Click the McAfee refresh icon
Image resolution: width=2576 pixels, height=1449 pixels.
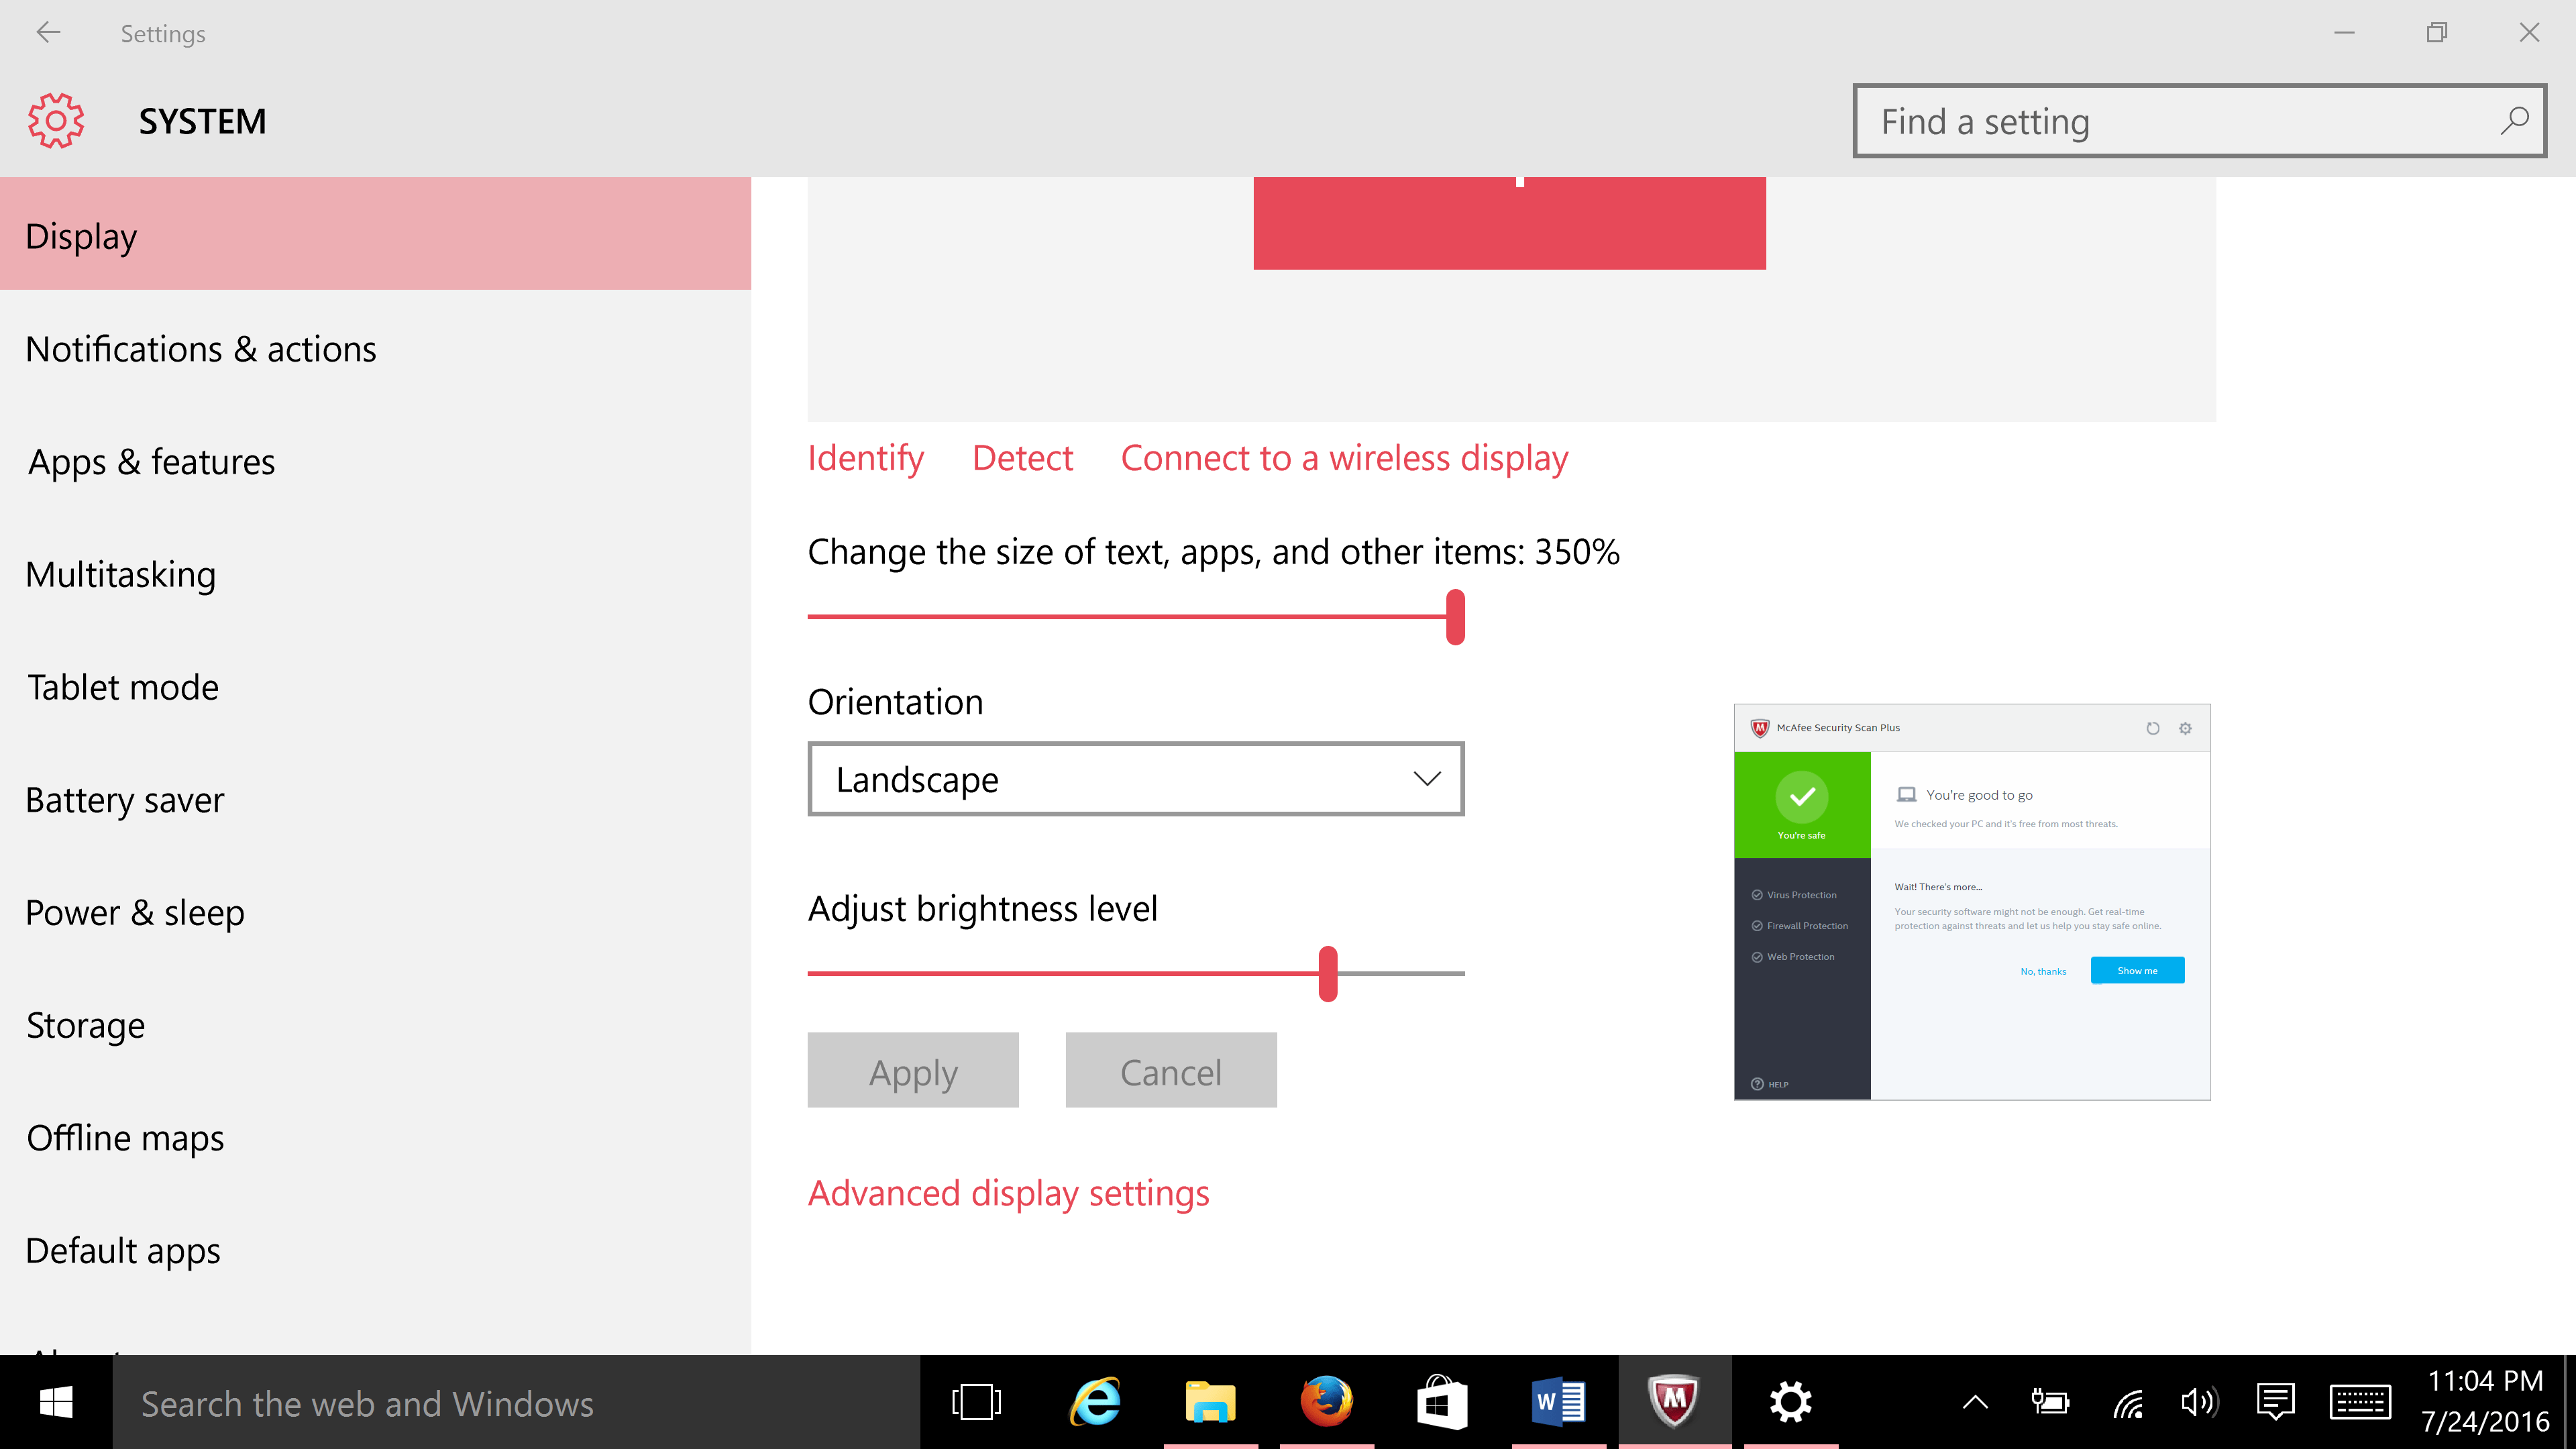(x=2152, y=728)
